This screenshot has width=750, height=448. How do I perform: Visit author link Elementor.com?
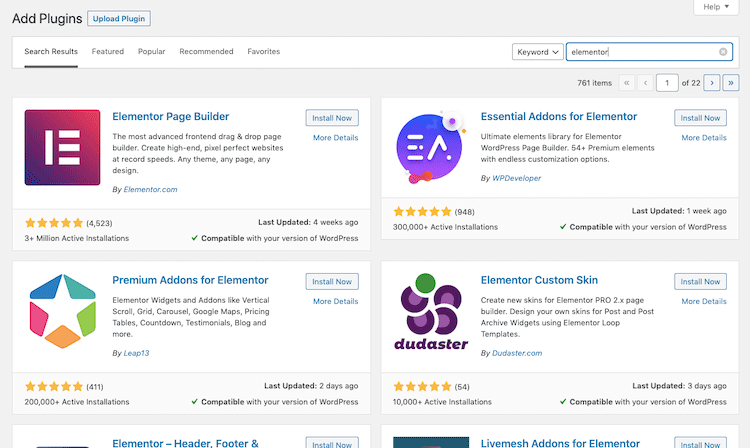(x=150, y=189)
